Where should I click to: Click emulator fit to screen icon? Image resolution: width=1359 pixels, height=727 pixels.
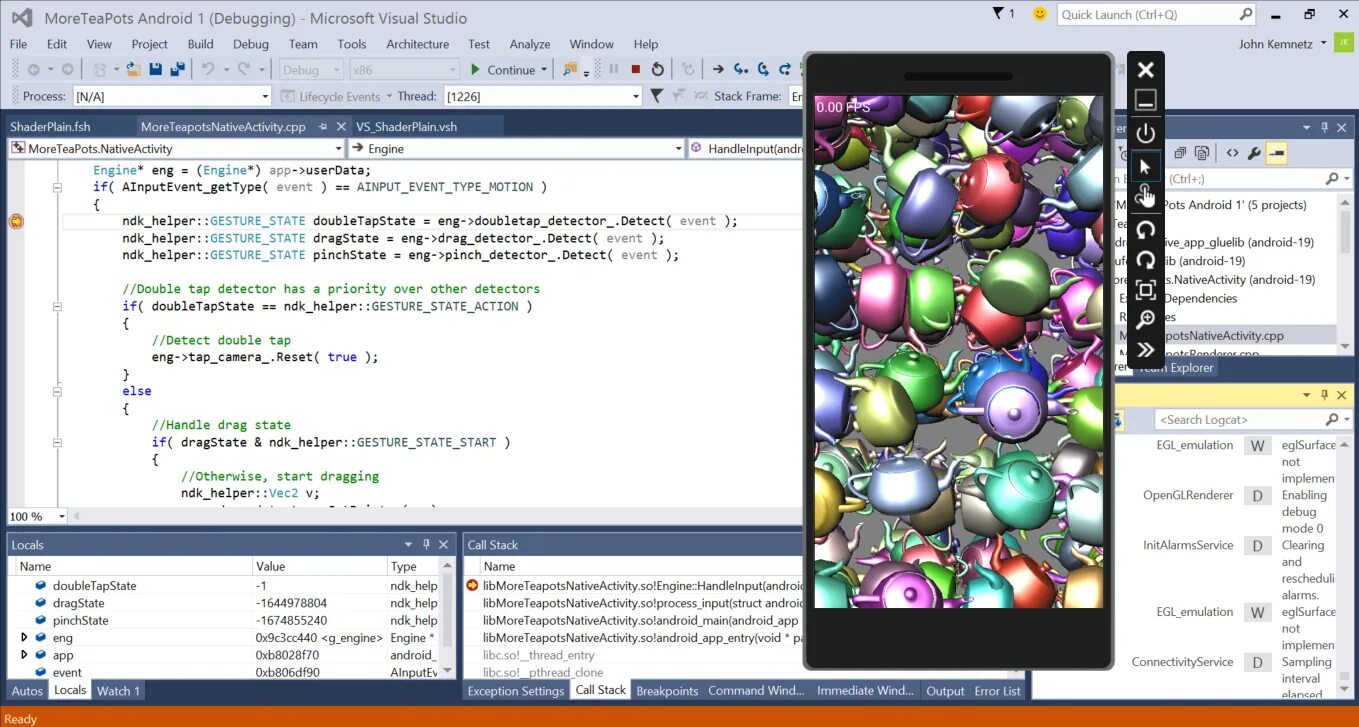[1146, 290]
